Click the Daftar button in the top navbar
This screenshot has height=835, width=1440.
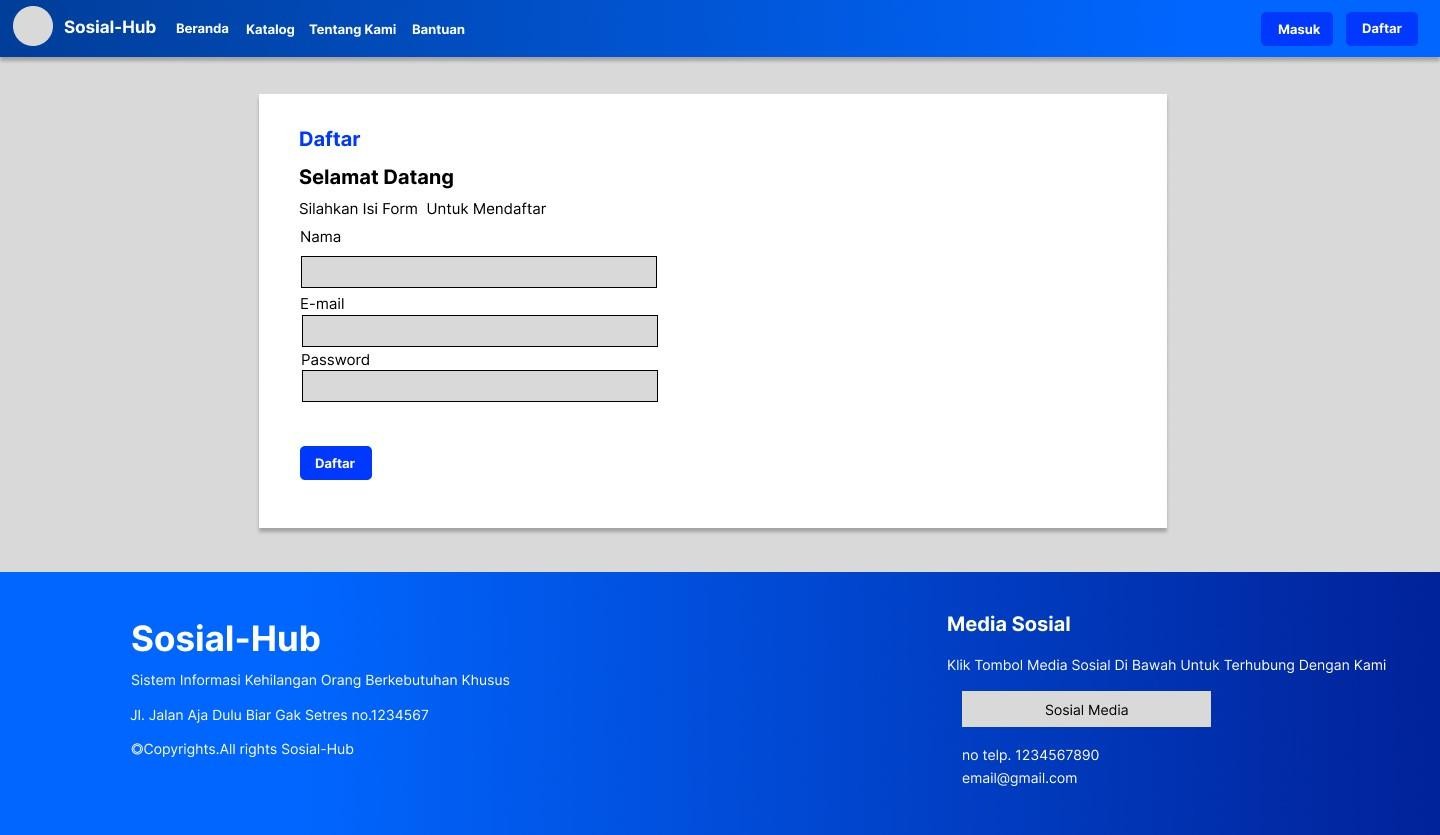pos(1381,29)
